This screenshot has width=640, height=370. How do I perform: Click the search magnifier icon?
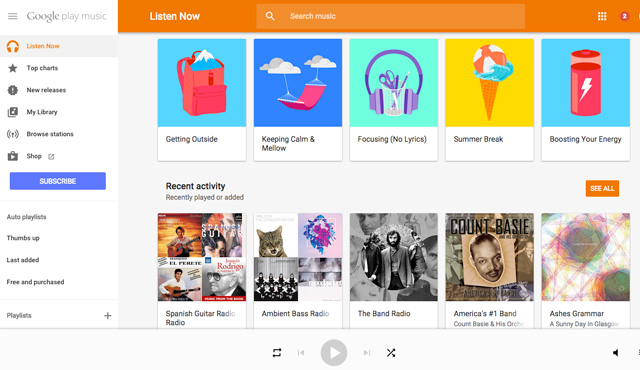coord(270,16)
